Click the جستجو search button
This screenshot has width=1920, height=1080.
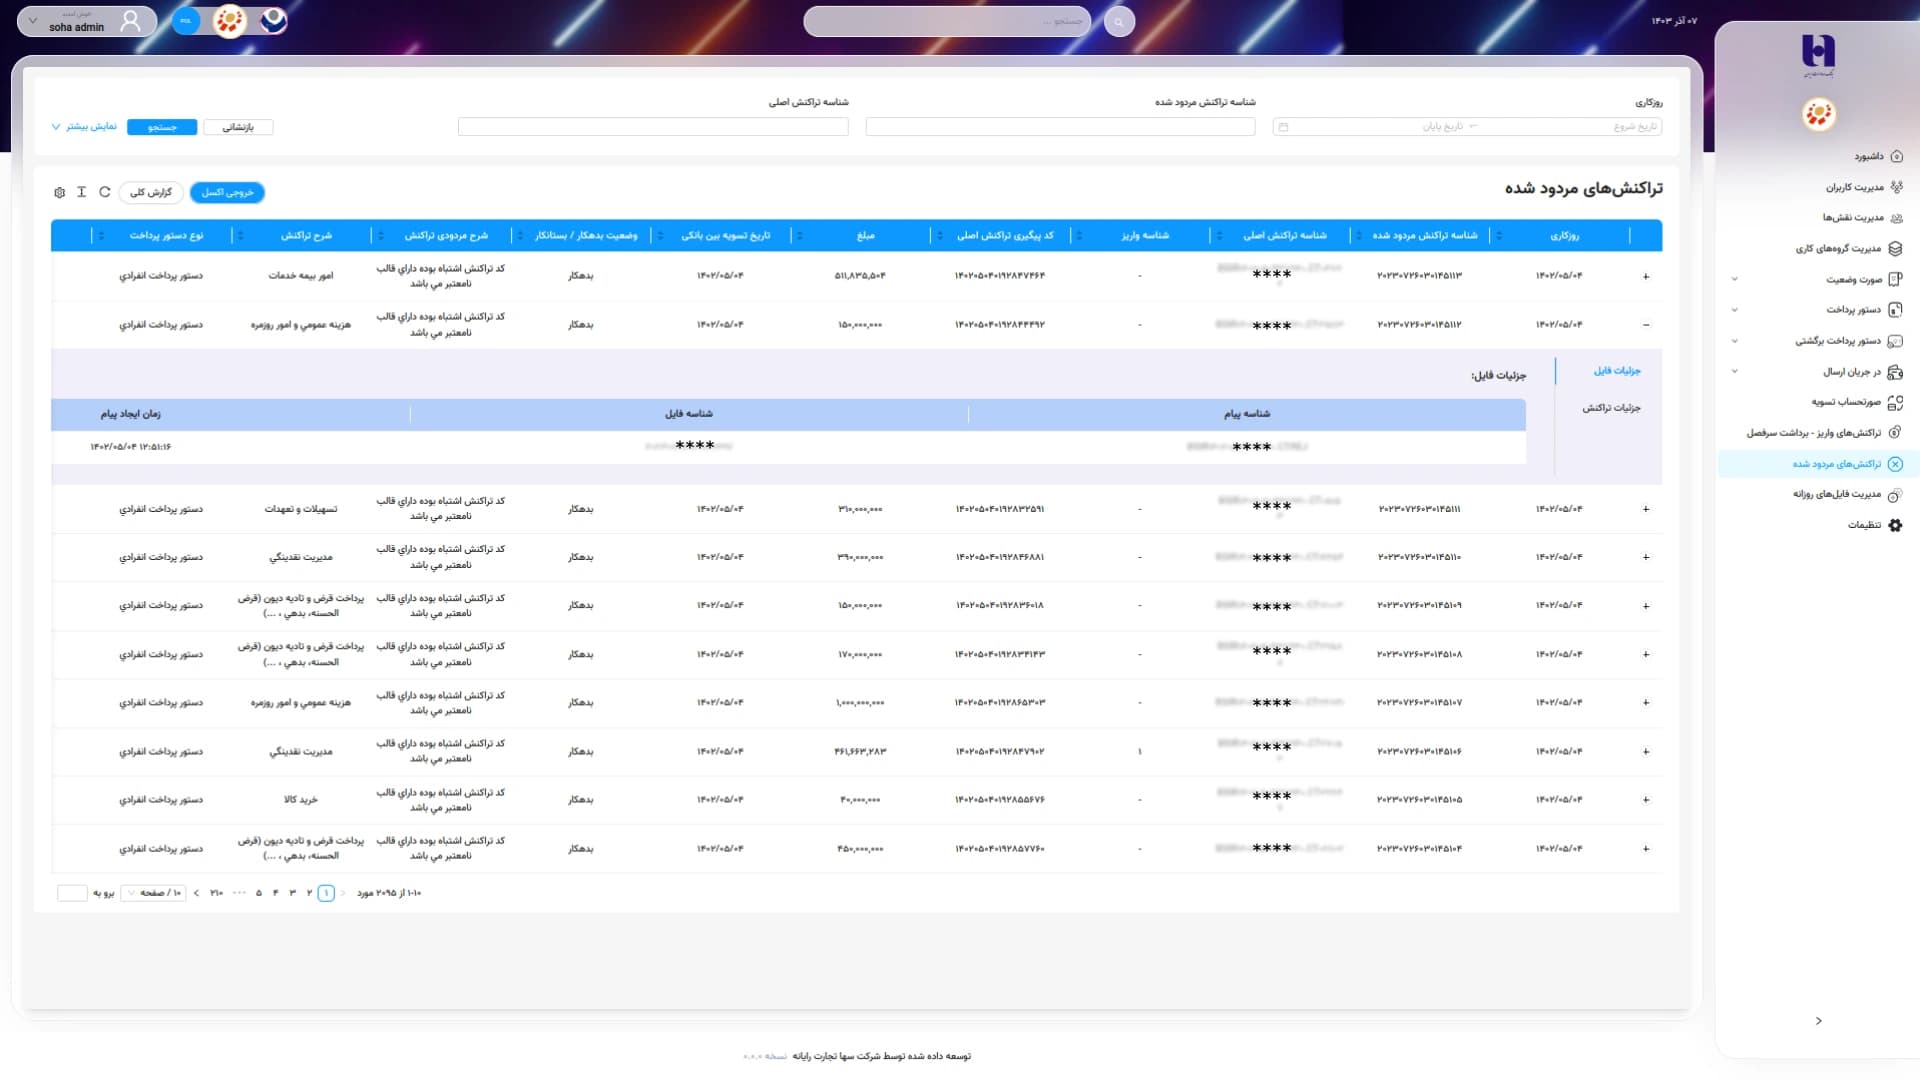[x=162, y=127]
